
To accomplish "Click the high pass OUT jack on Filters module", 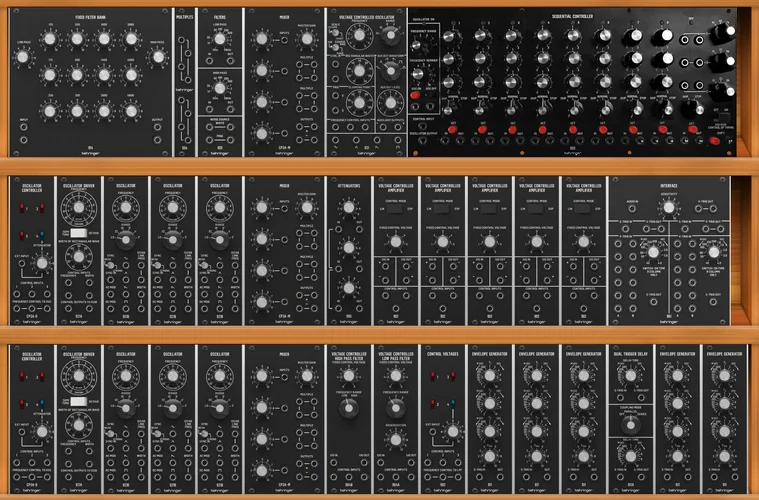I will coord(230,109).
